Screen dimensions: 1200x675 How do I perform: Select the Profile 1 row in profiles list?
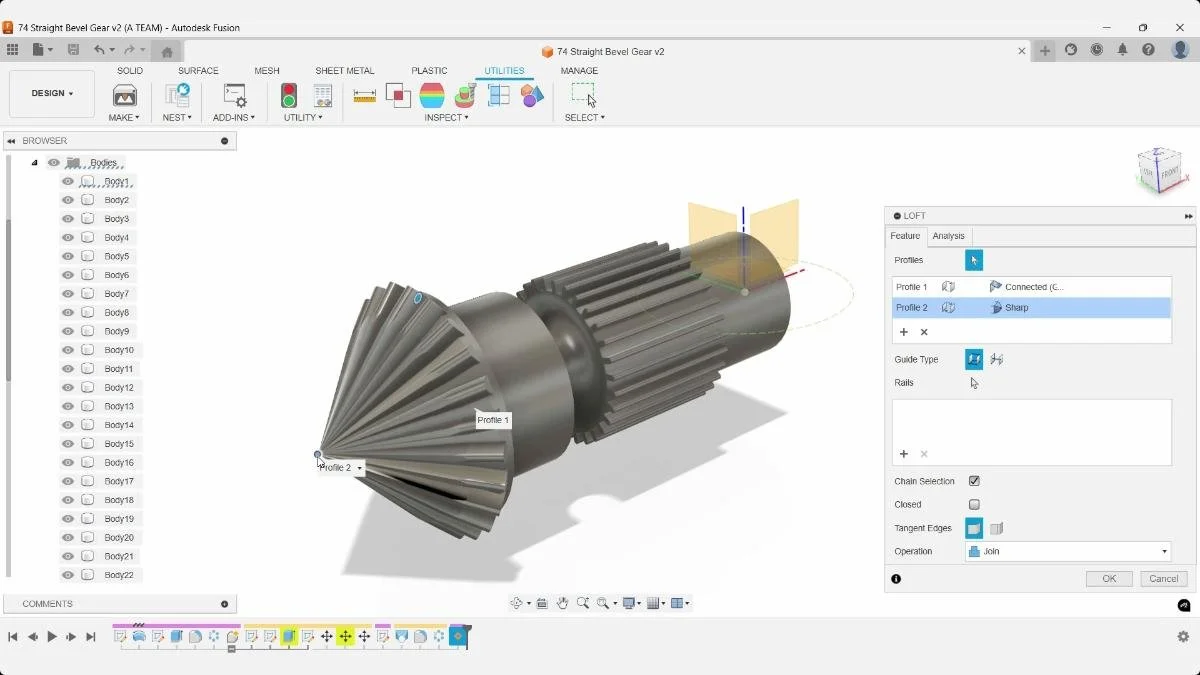coord(1031,287)
